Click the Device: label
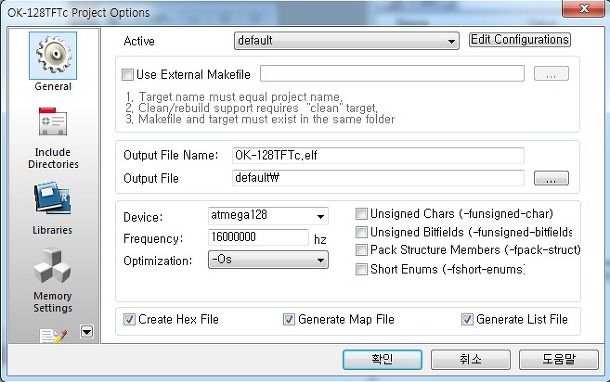Screen dimensions: 610x382 143,217
